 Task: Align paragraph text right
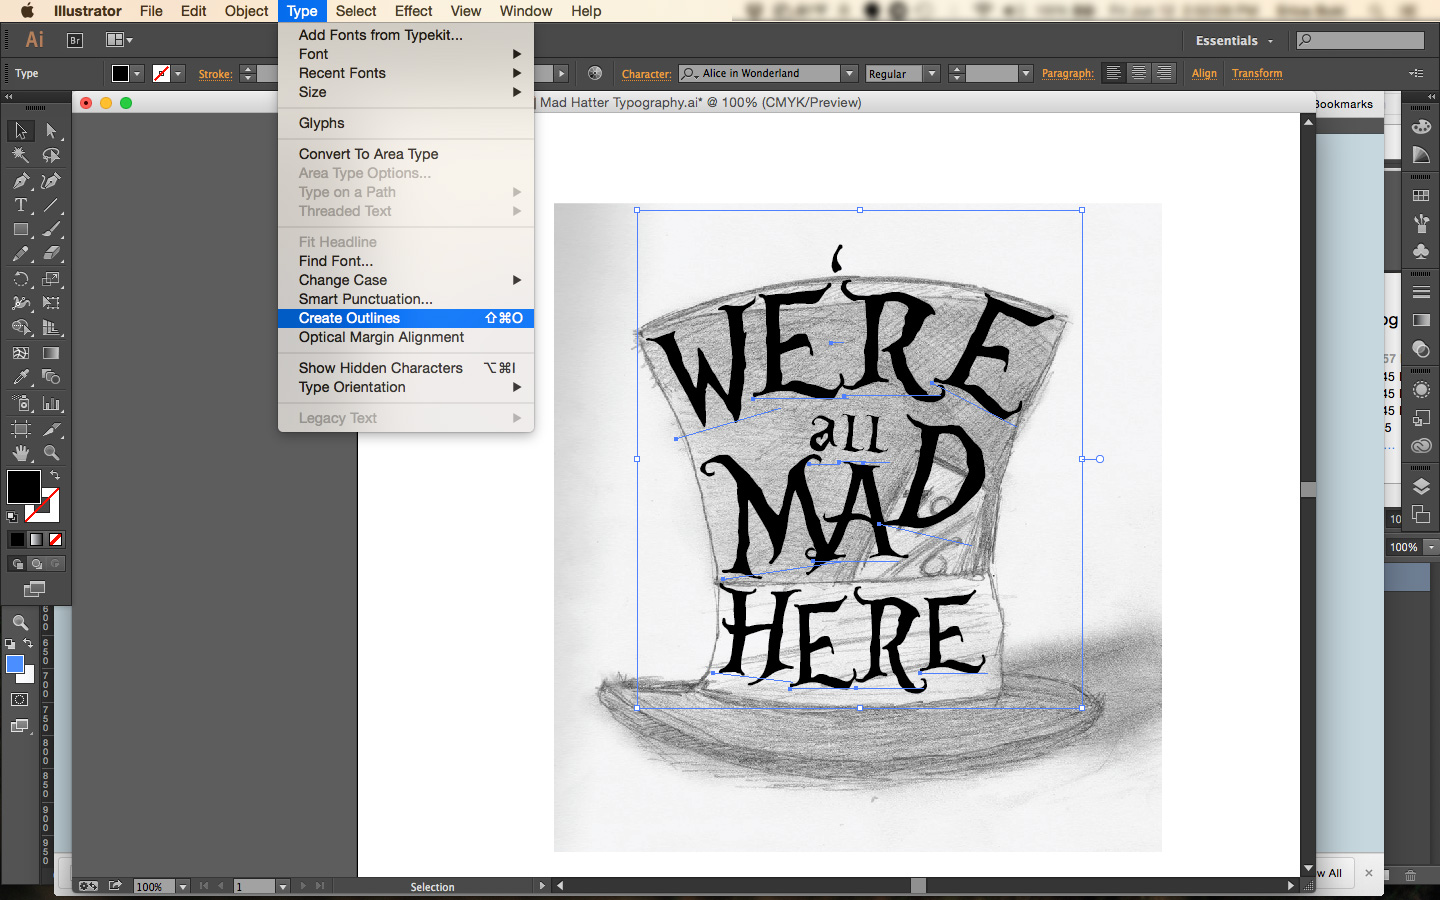click(1163, 73)
